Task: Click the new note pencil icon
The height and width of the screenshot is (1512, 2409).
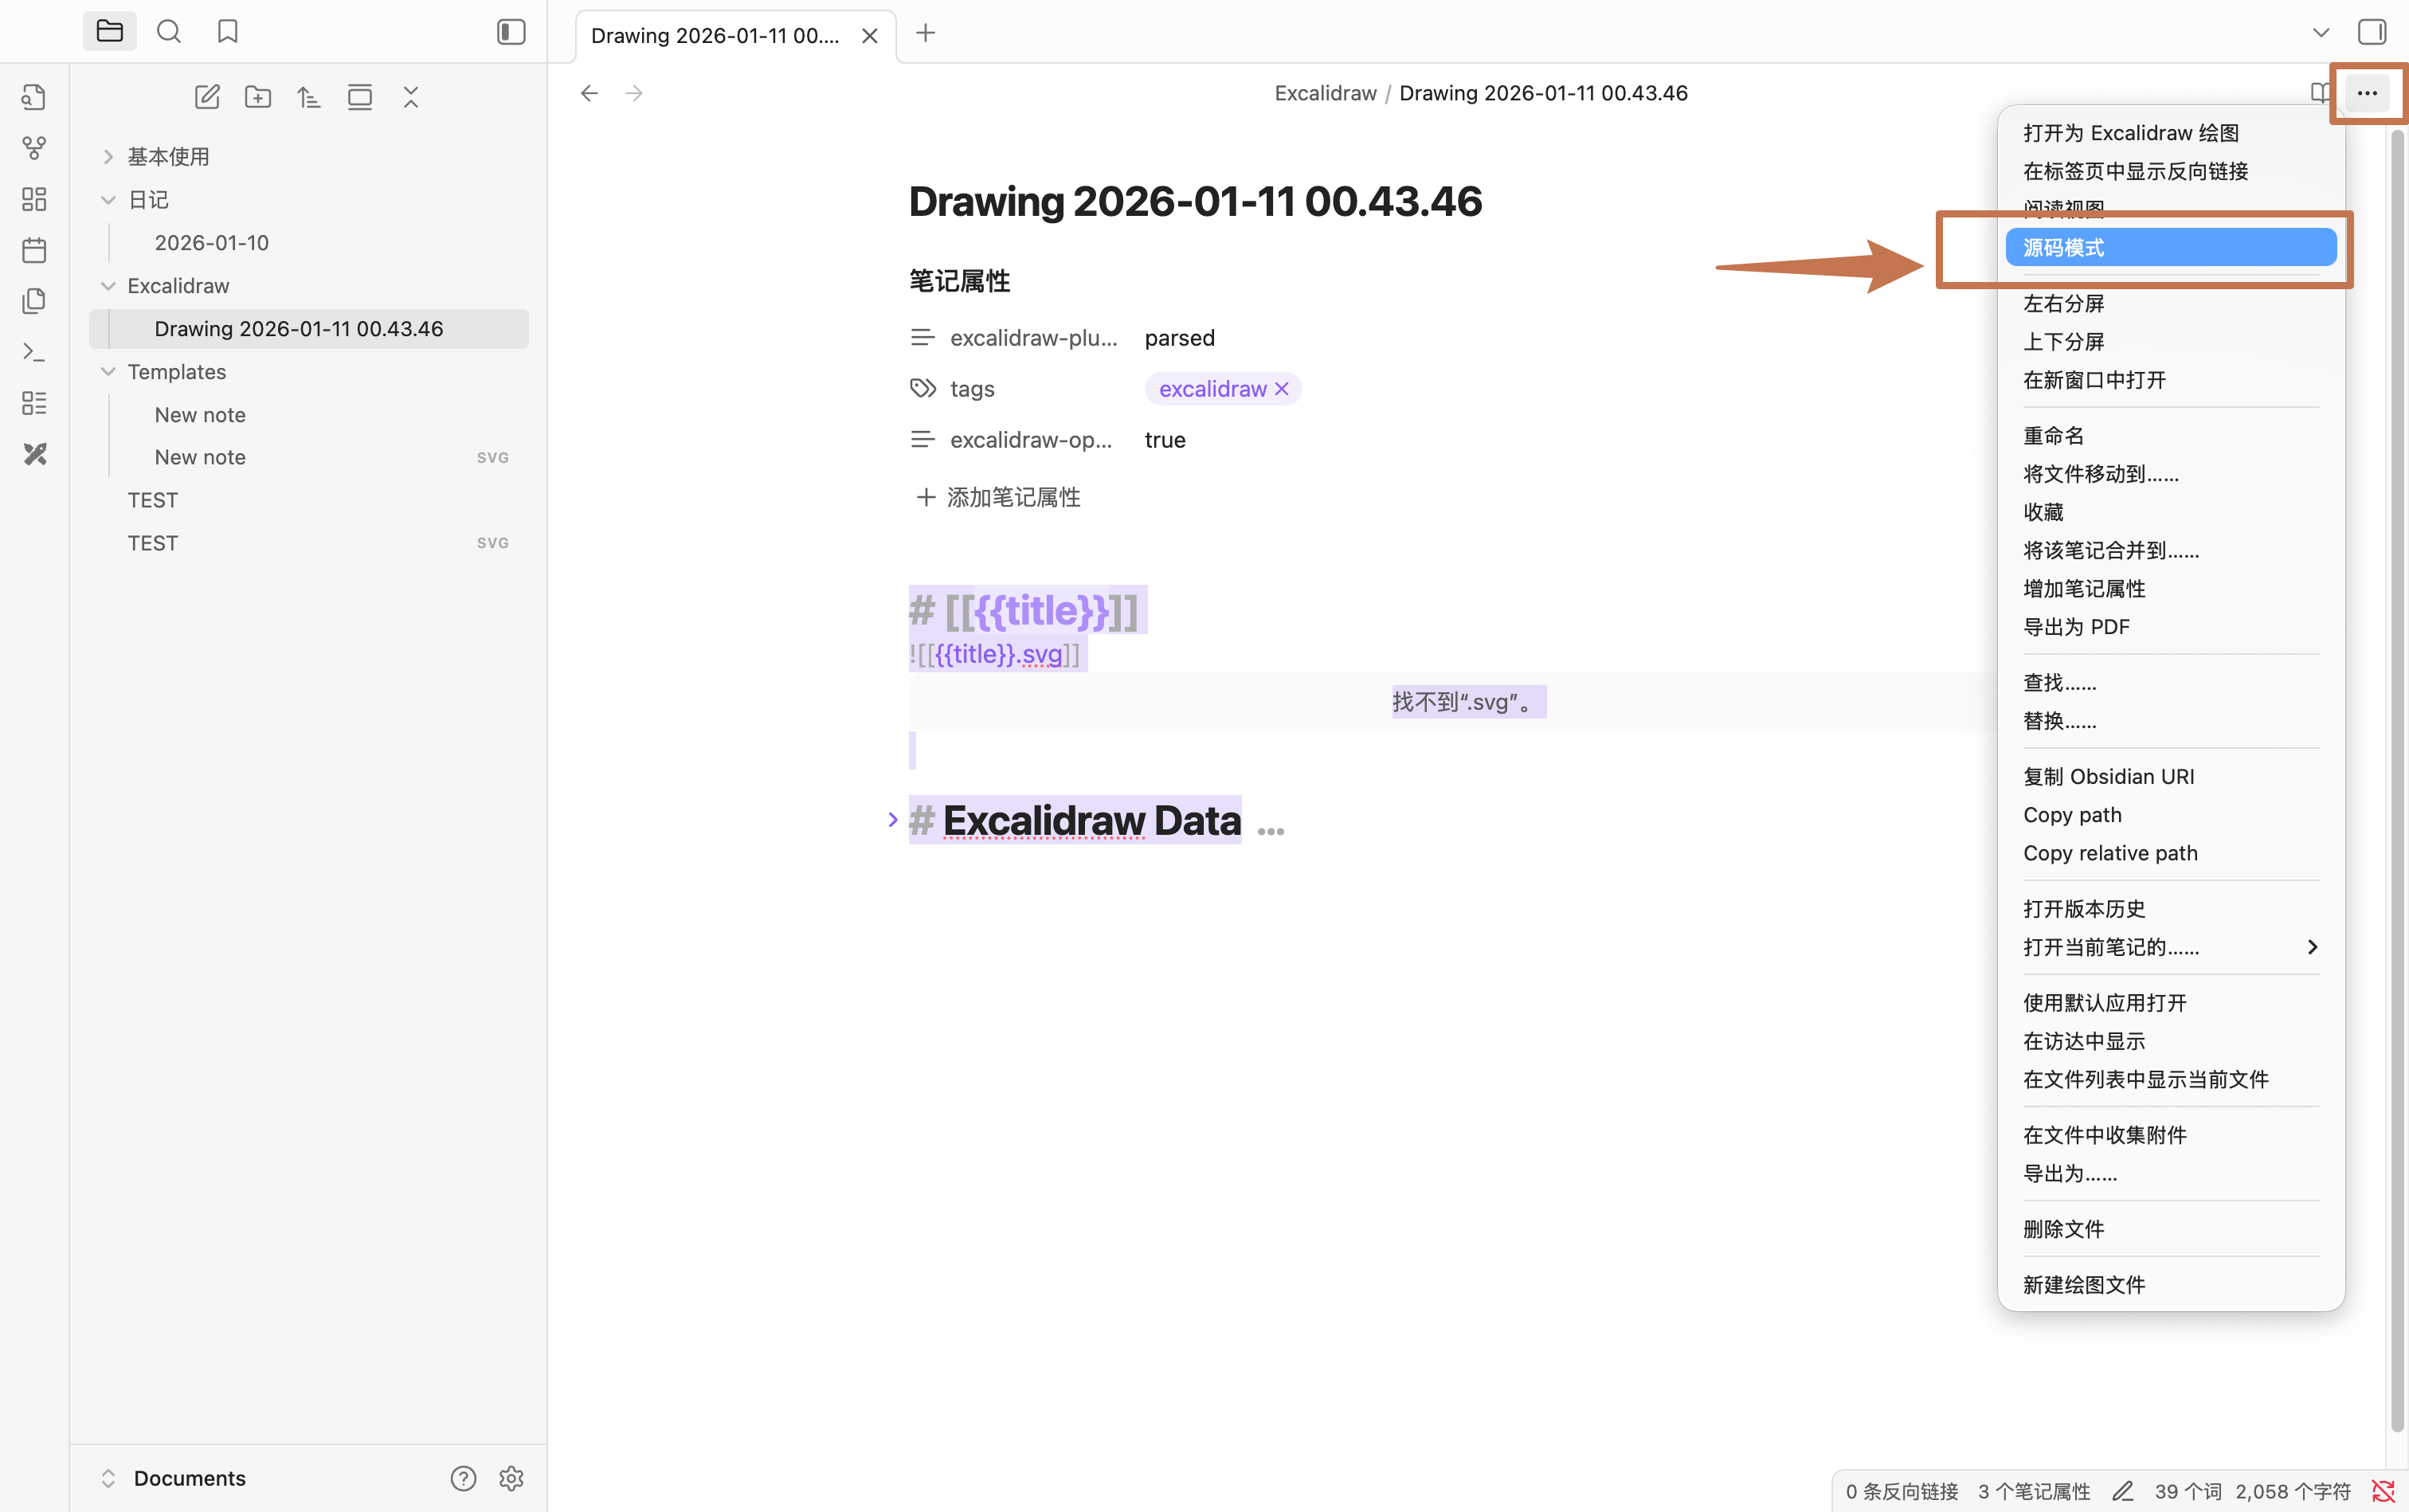Action: [x=207, y=97]
